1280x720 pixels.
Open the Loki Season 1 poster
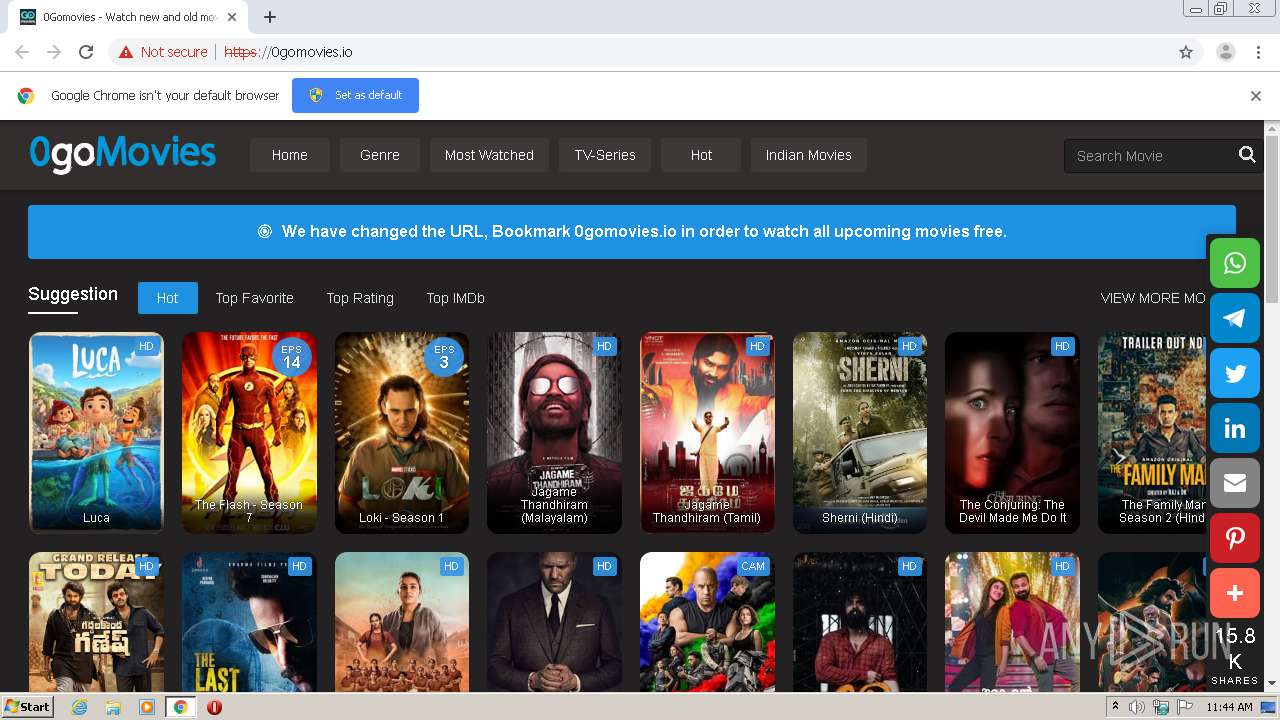click(x=402, y=432)
